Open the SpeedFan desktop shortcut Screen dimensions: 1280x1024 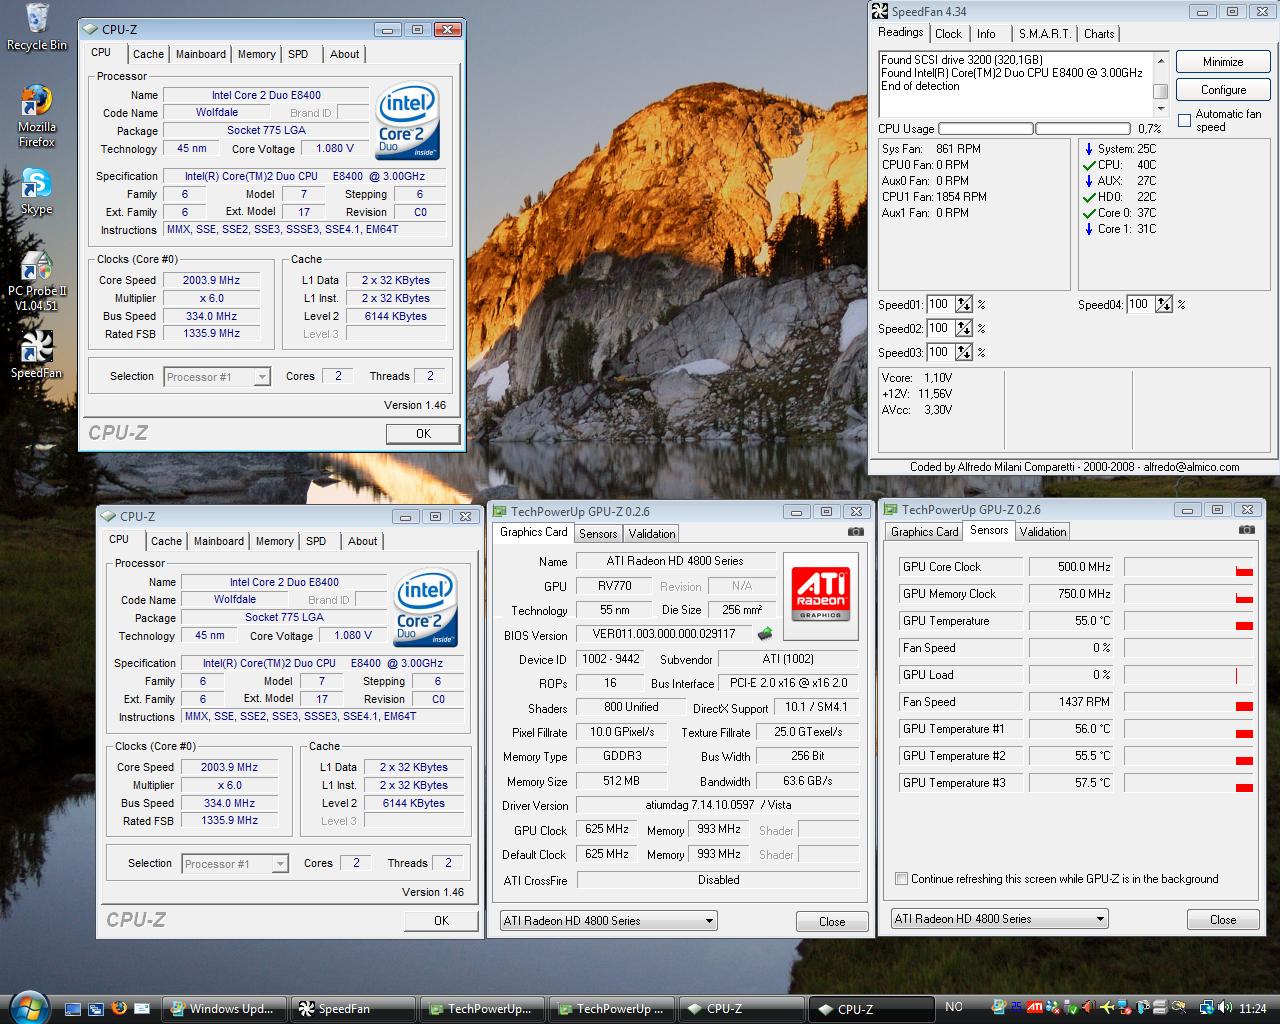point(37,355)
